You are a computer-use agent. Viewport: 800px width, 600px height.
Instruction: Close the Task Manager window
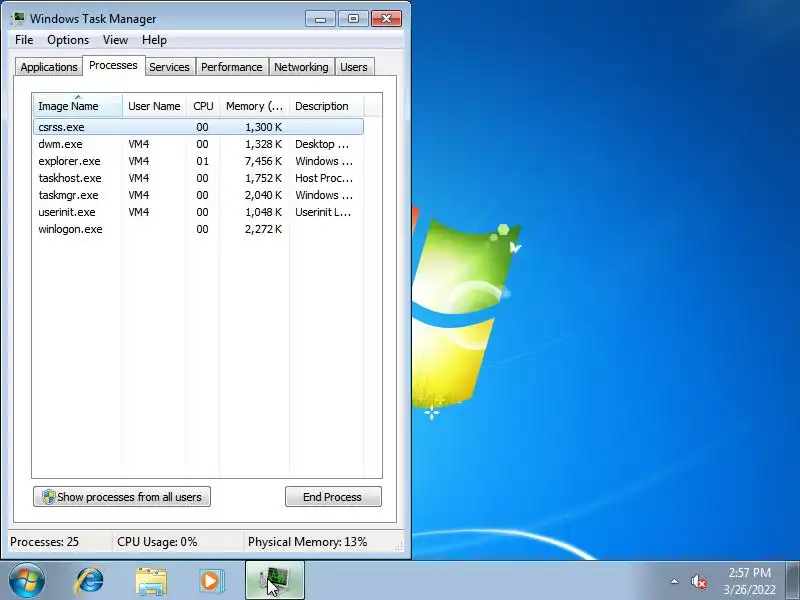click(x=386, y=19)
